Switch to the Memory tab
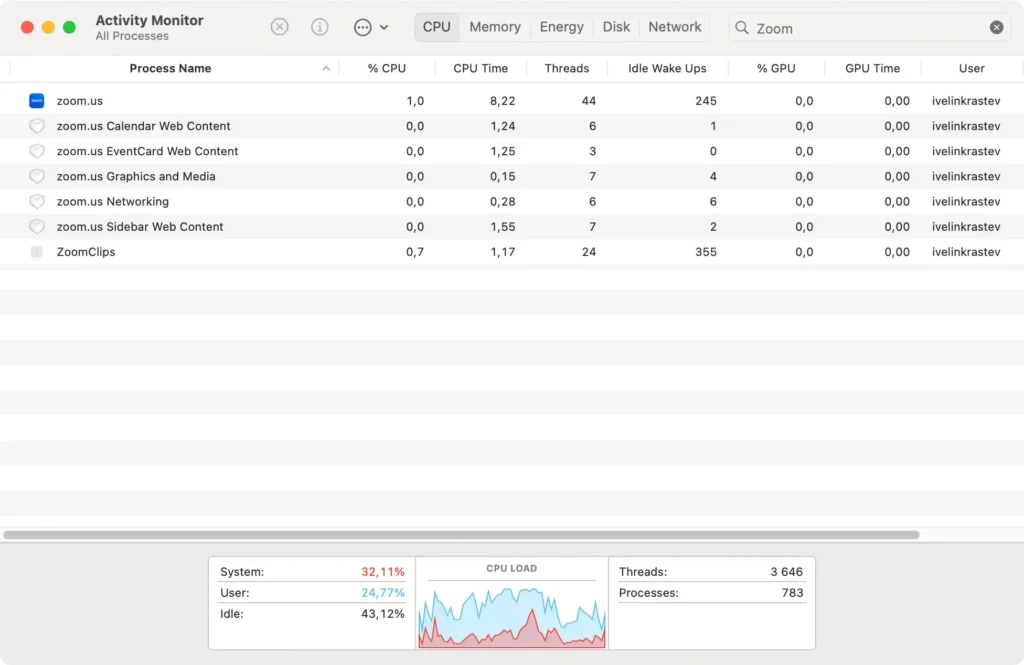Image resolution: width=1024 pixels, height=665 pixels. 495,27
